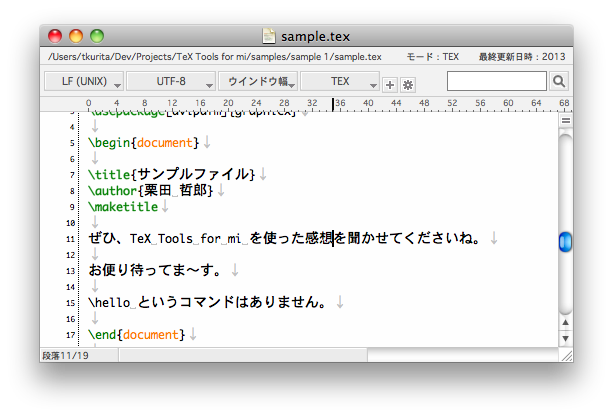613x417 pixels.
Task: Click the split view icon above scrollbar
Action: coord(566,120)
